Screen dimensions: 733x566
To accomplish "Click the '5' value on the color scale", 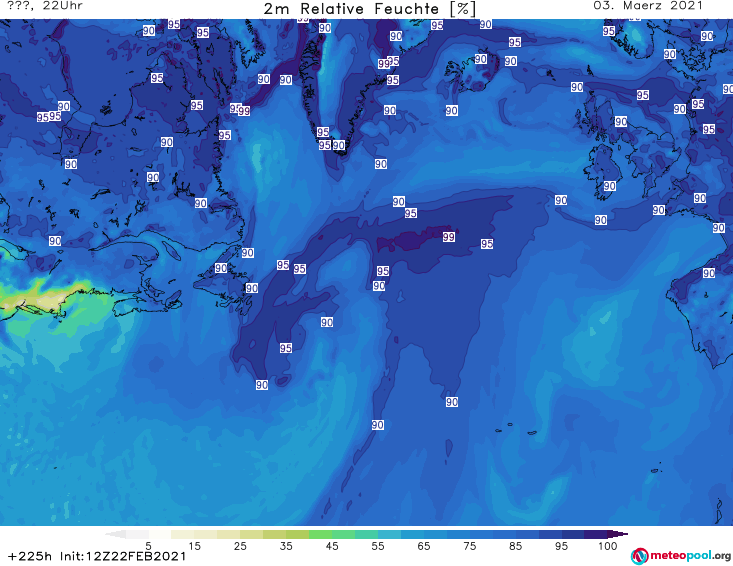I will [148, 546].
